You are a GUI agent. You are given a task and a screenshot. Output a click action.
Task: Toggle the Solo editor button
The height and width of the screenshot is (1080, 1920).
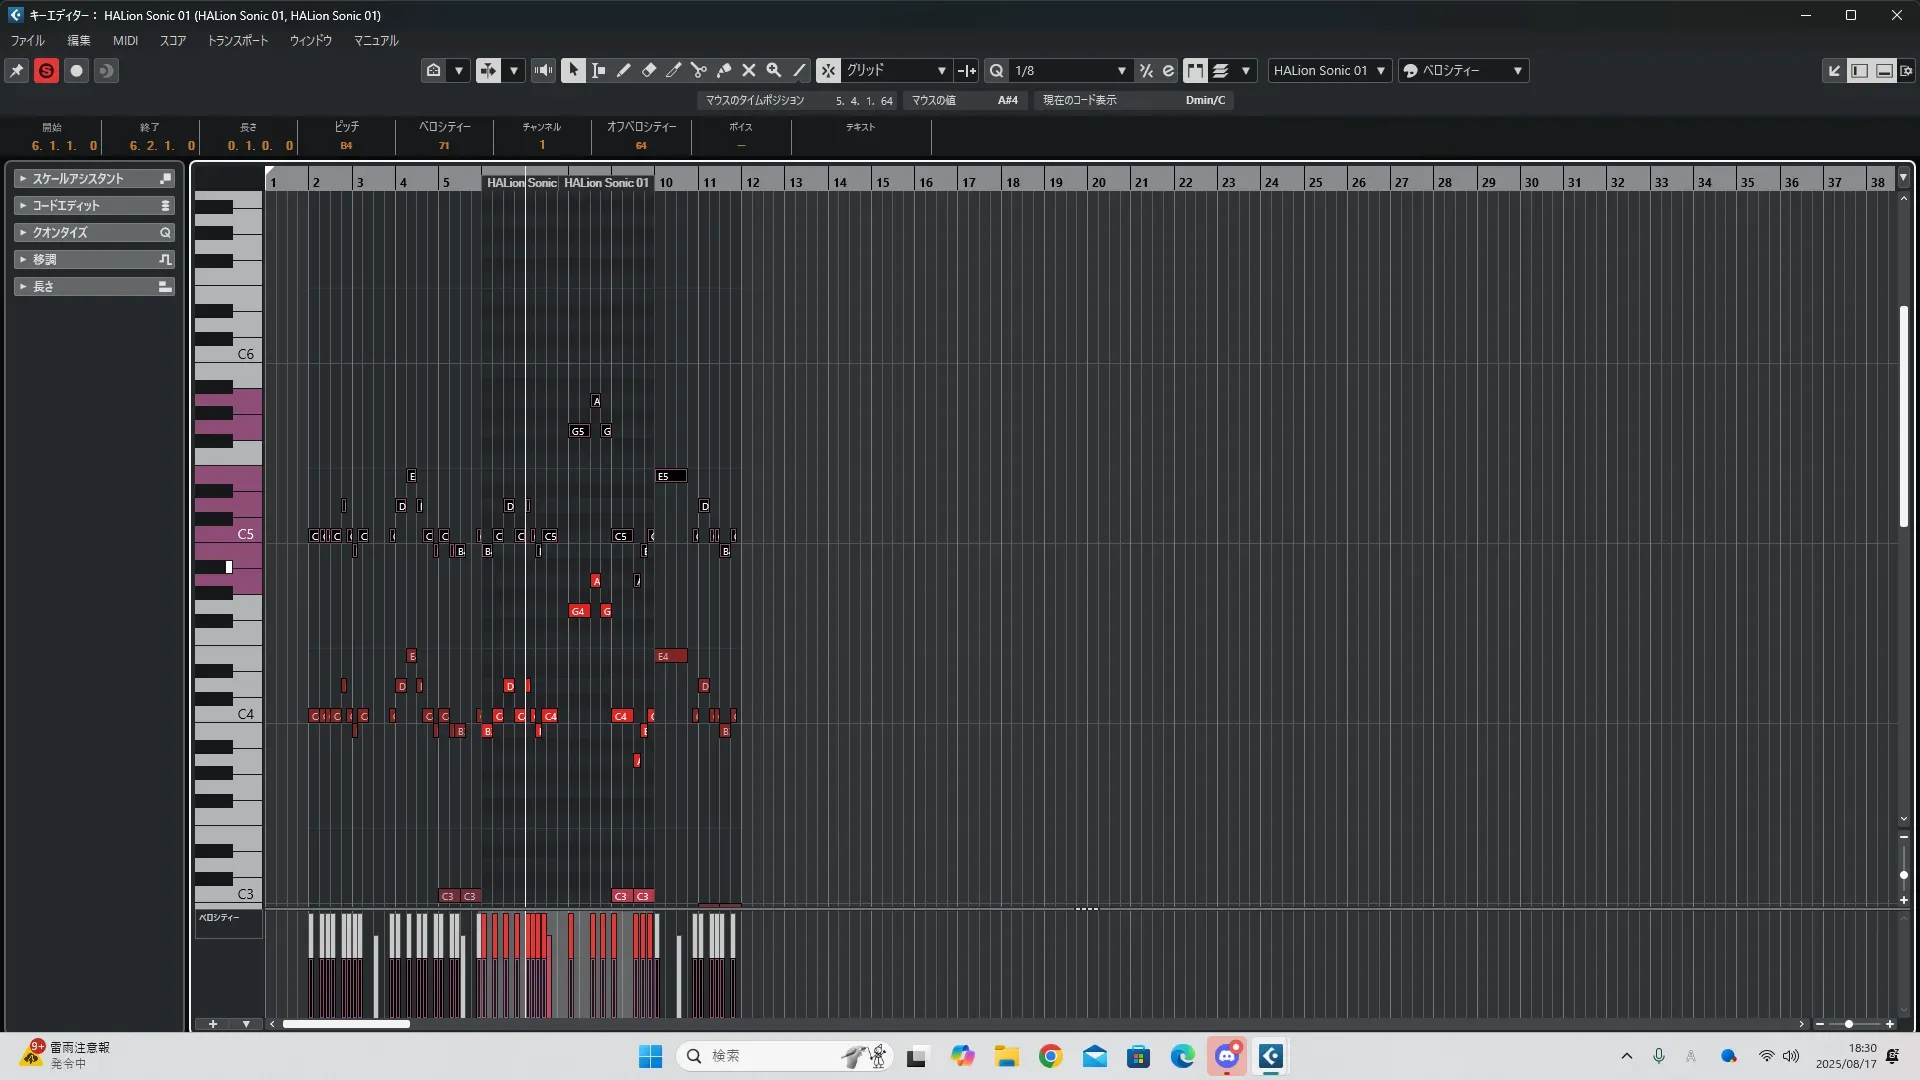46,71
